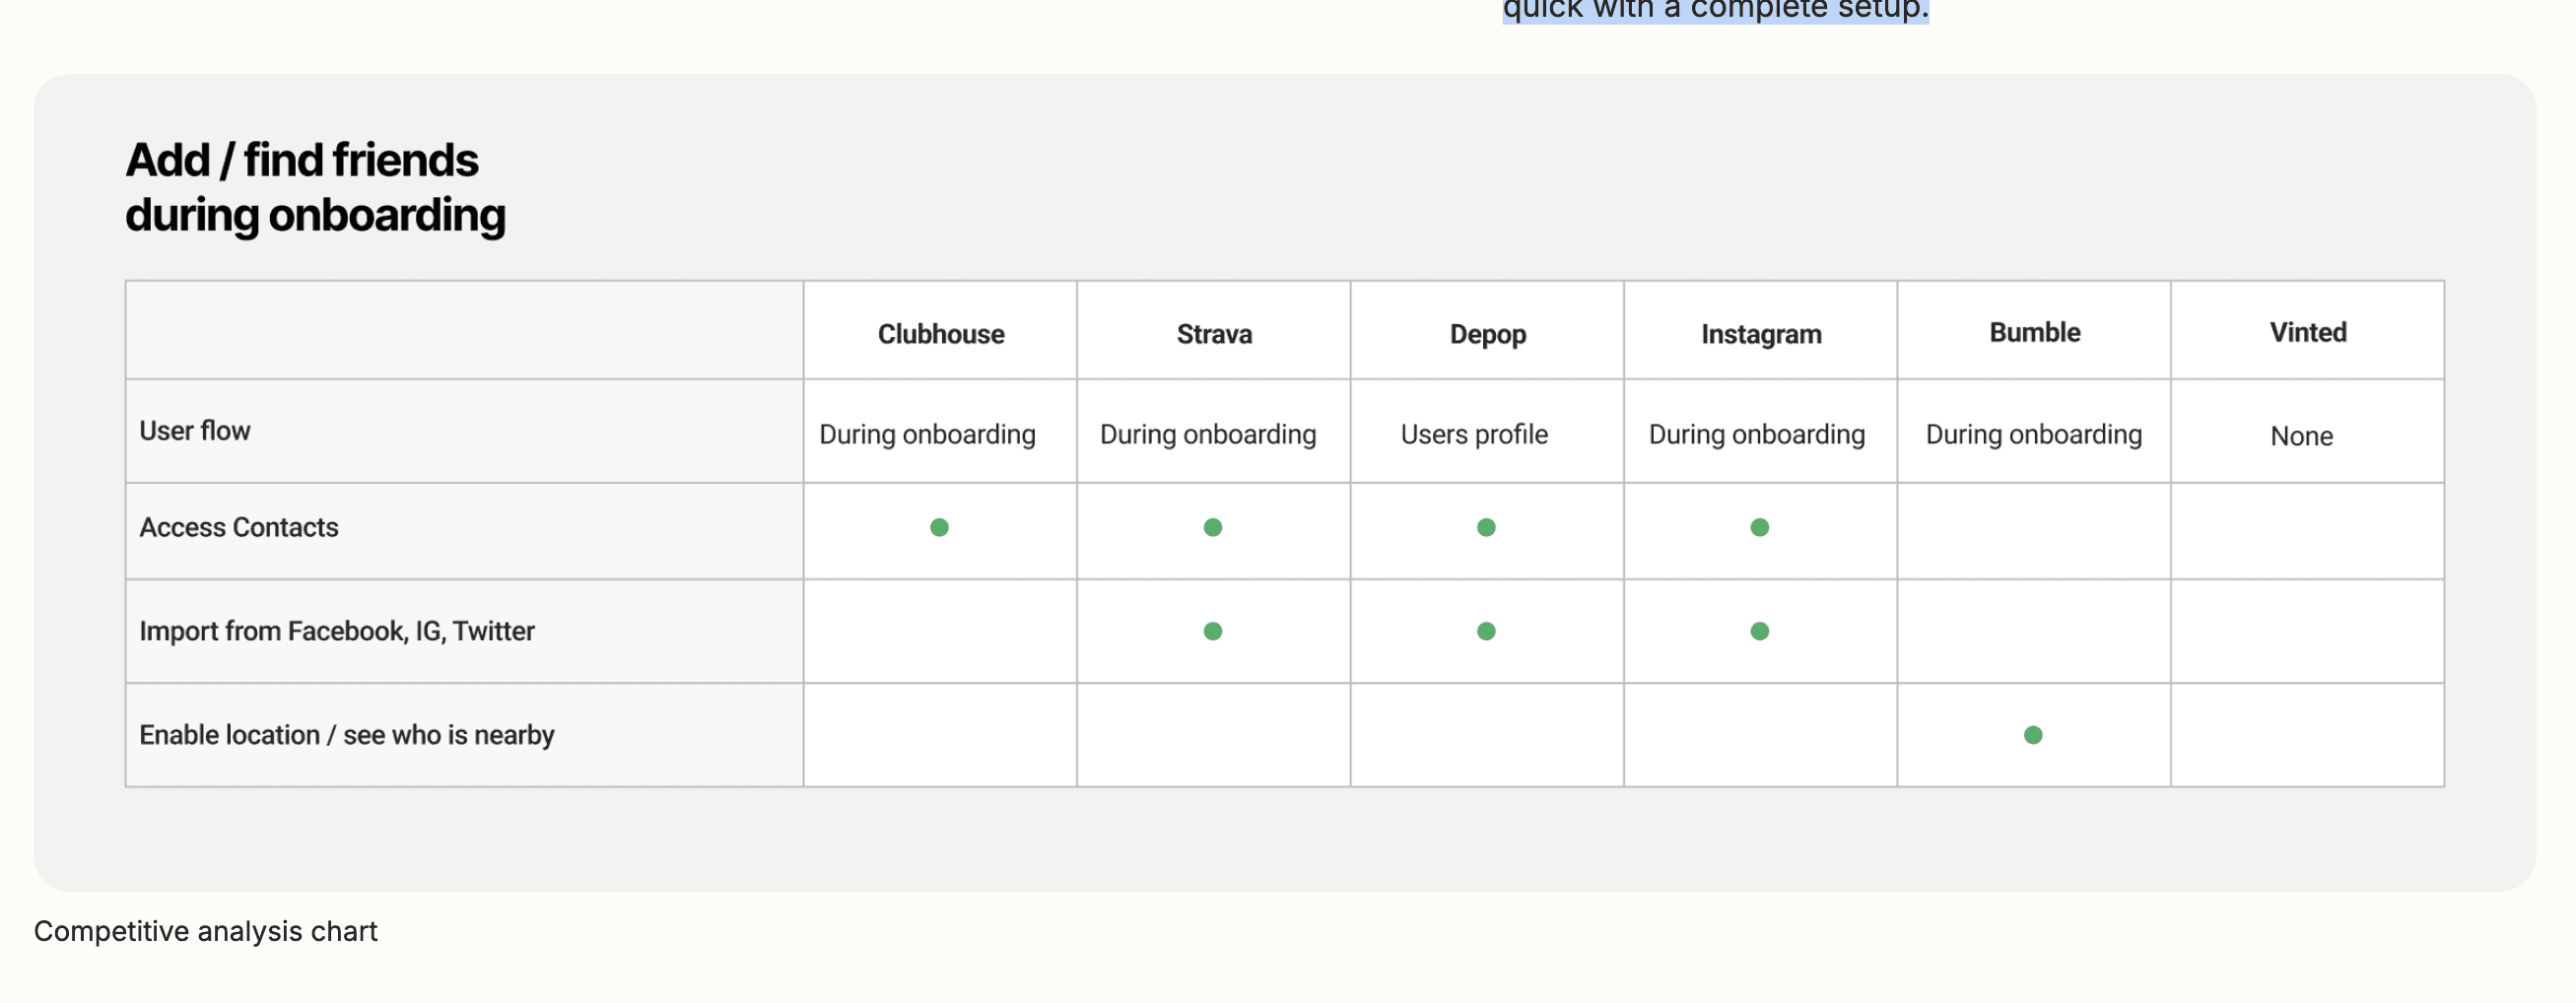The image size is (2576, 1003).
Task: Click 'Enable location / see who is nearby' label
Action: [347, 735]
